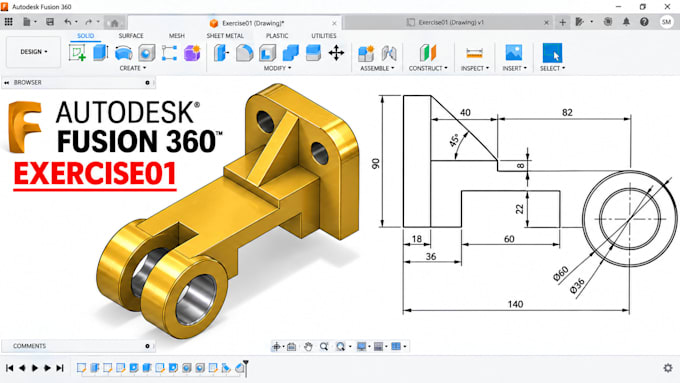The width and height of the screenshot is (680, 383).
Task: Switch to the SURFACE tab
Action: (x=131, y=36)
